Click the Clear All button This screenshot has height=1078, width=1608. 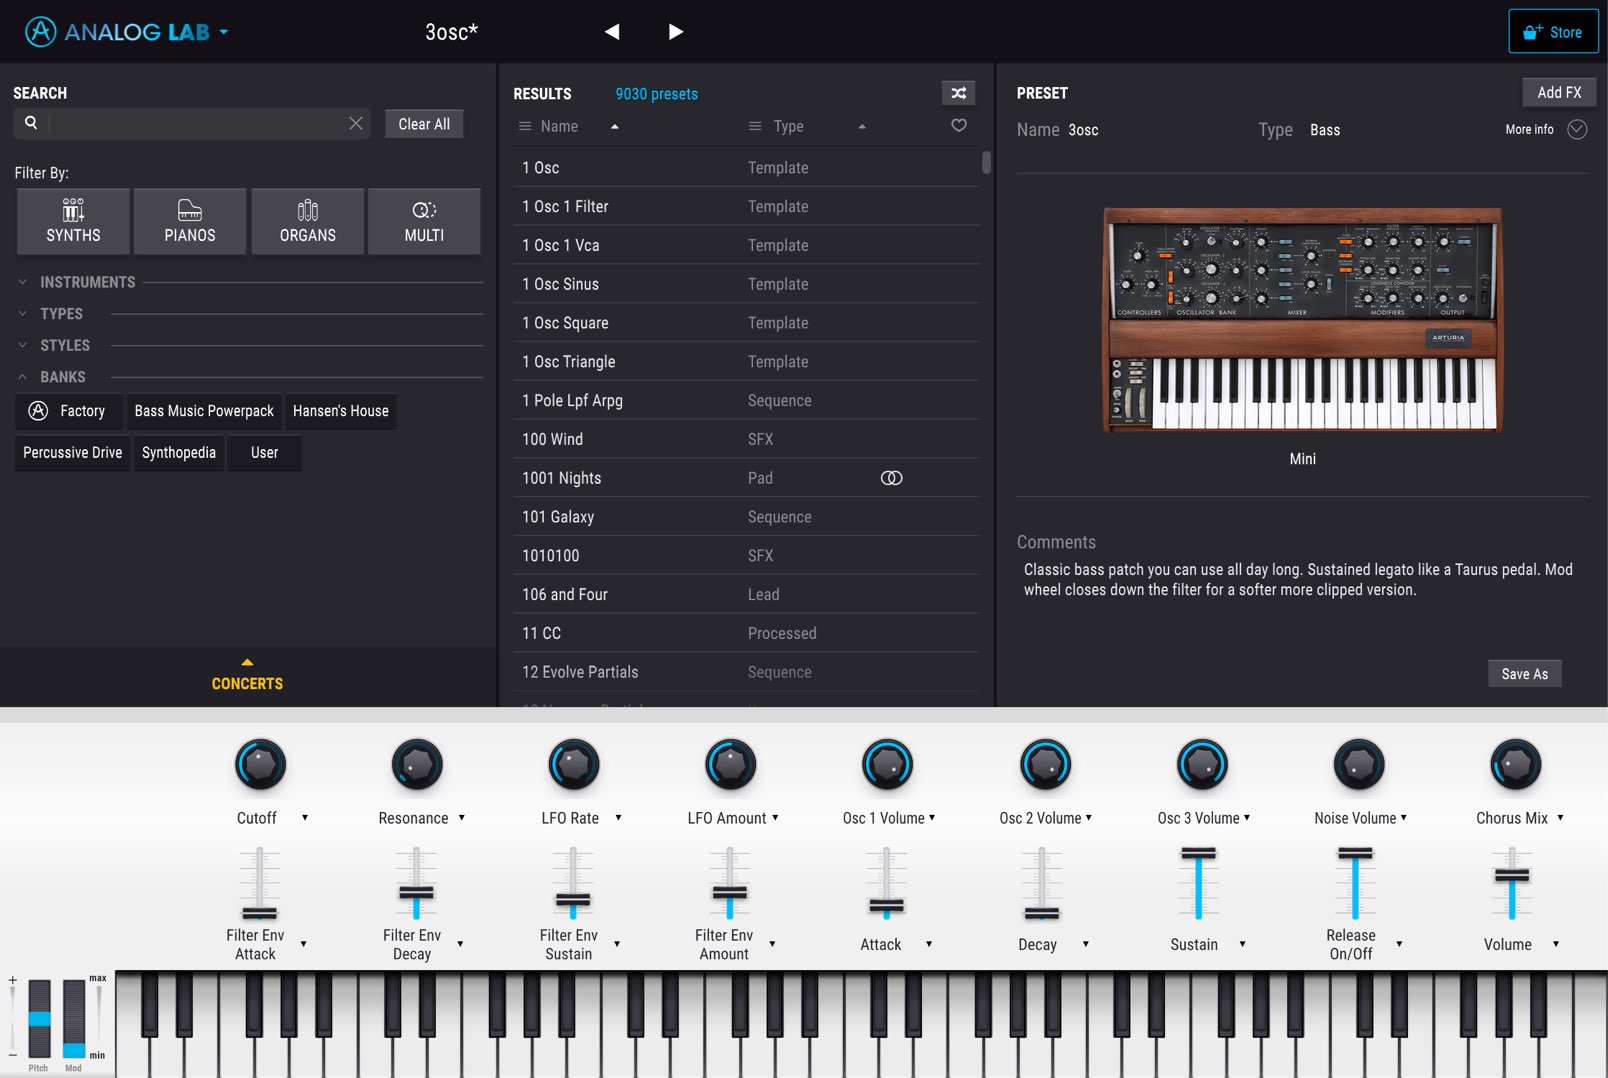click(x=424, y=124)
